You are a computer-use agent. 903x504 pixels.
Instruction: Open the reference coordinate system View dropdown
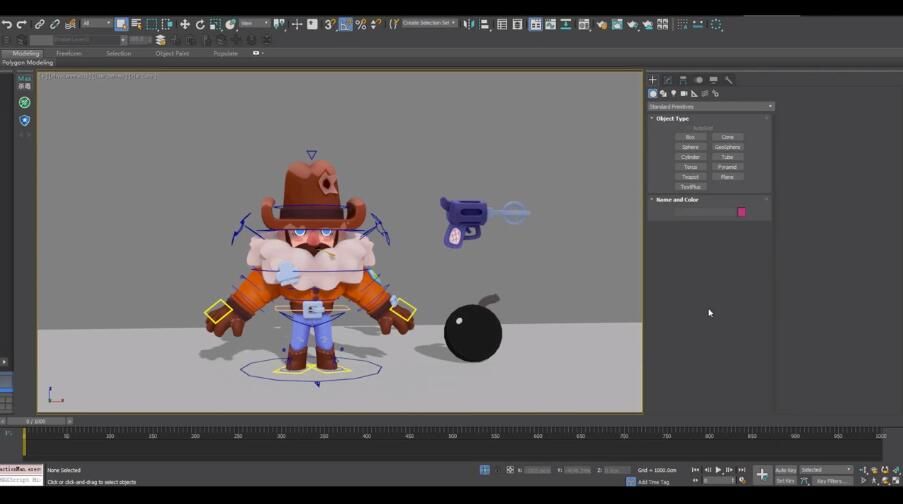coord(255,23)
